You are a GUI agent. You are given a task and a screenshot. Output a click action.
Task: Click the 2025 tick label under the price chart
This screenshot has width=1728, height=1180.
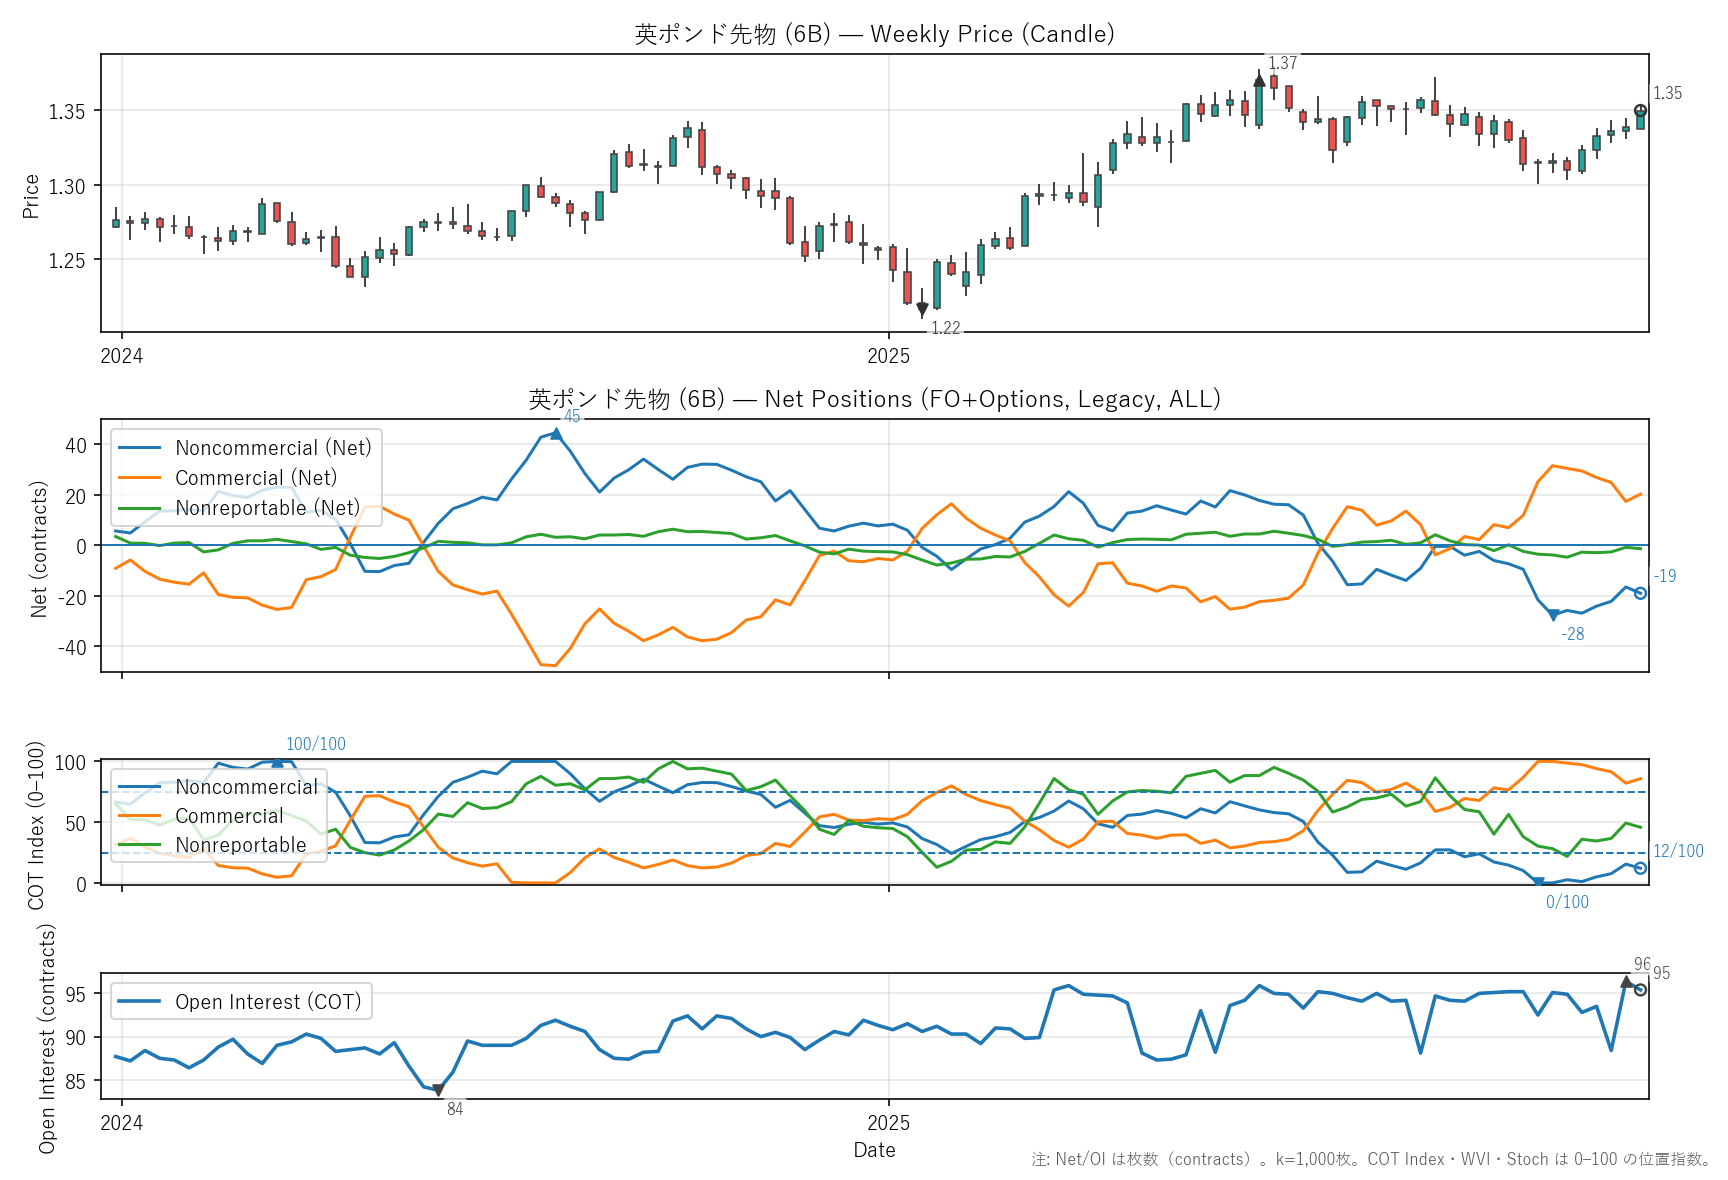tap(888, 356)
